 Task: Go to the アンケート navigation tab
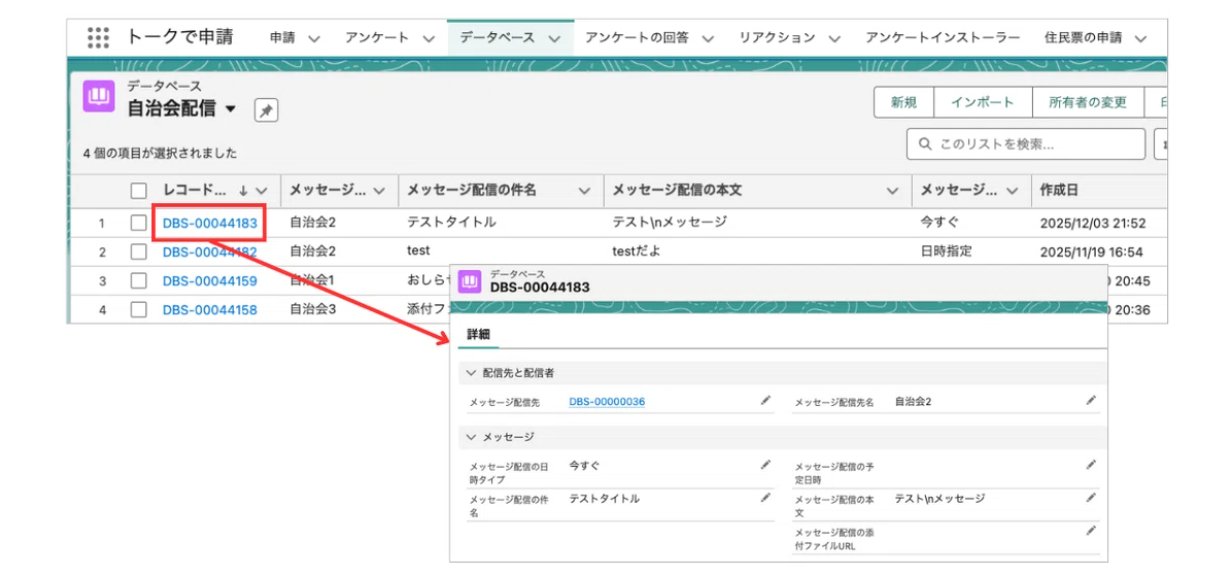pos(377,38)
